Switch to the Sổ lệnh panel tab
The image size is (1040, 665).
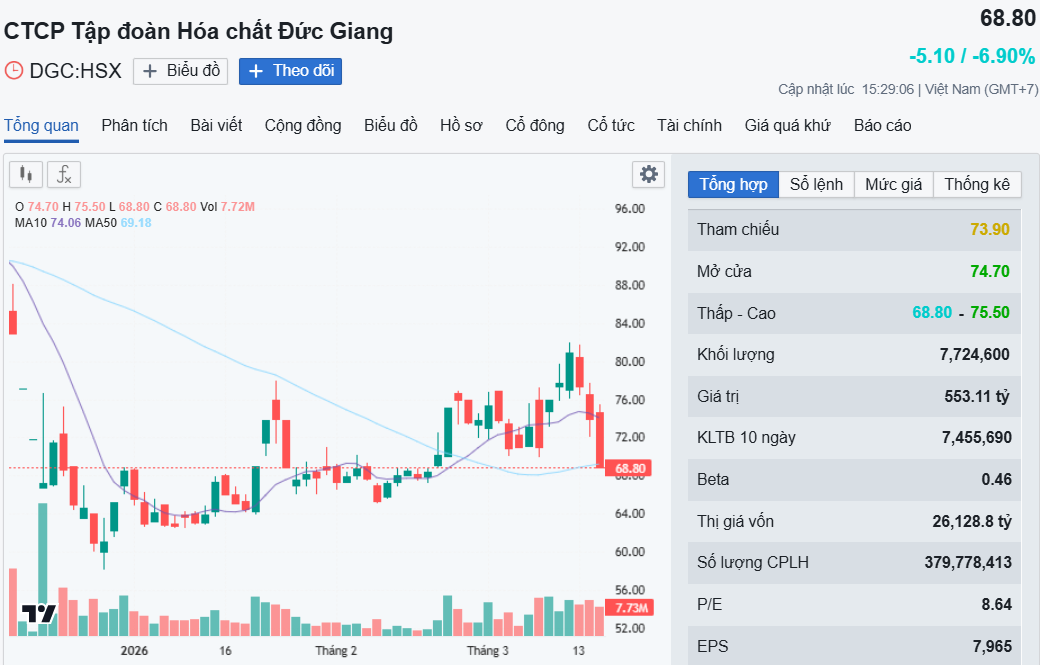click(x=816, y=184)
